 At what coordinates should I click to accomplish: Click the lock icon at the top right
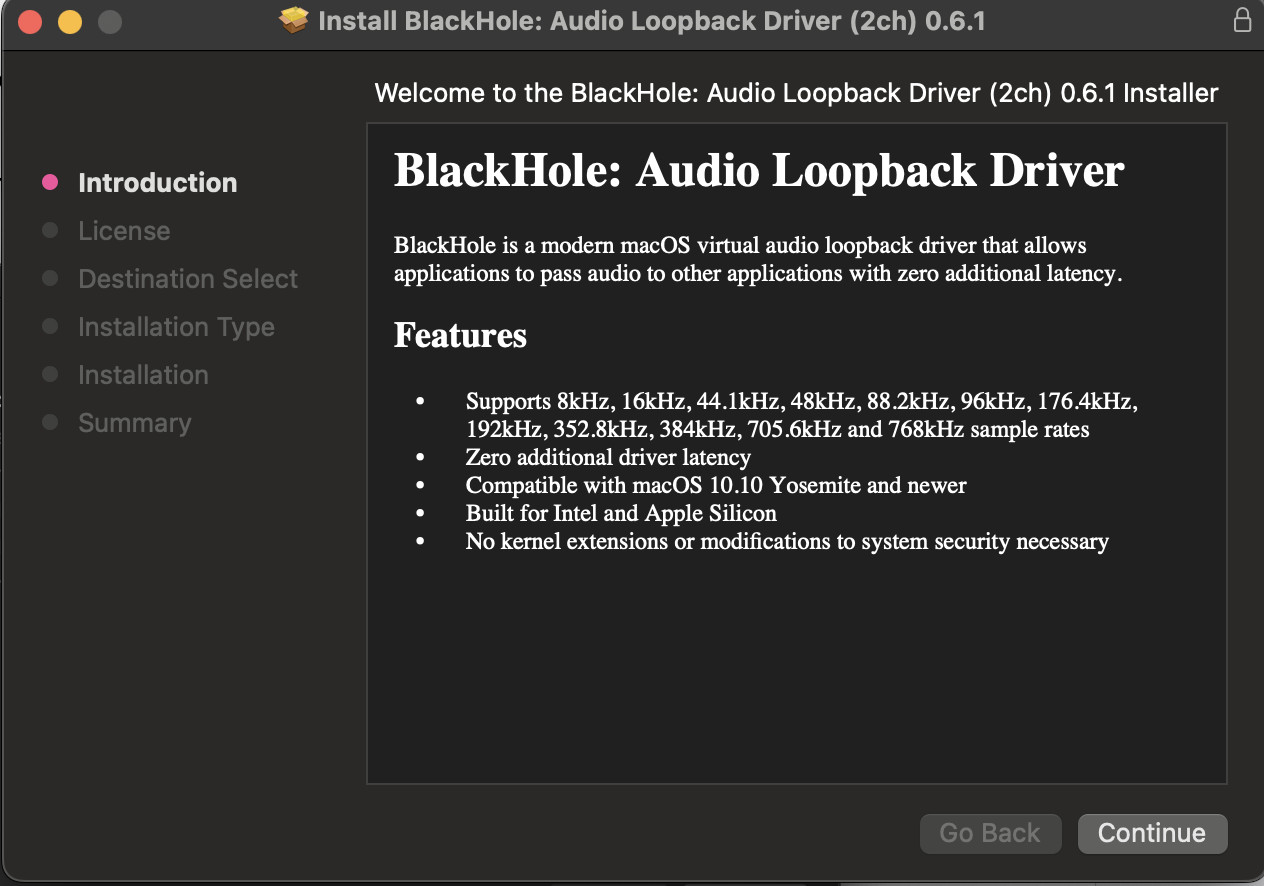point(1243,19)
